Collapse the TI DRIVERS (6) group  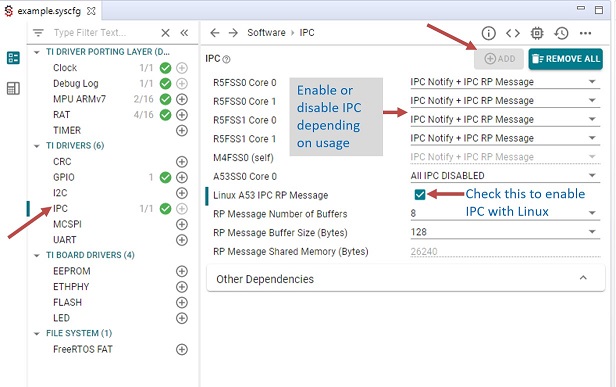[x=37, y=146]
